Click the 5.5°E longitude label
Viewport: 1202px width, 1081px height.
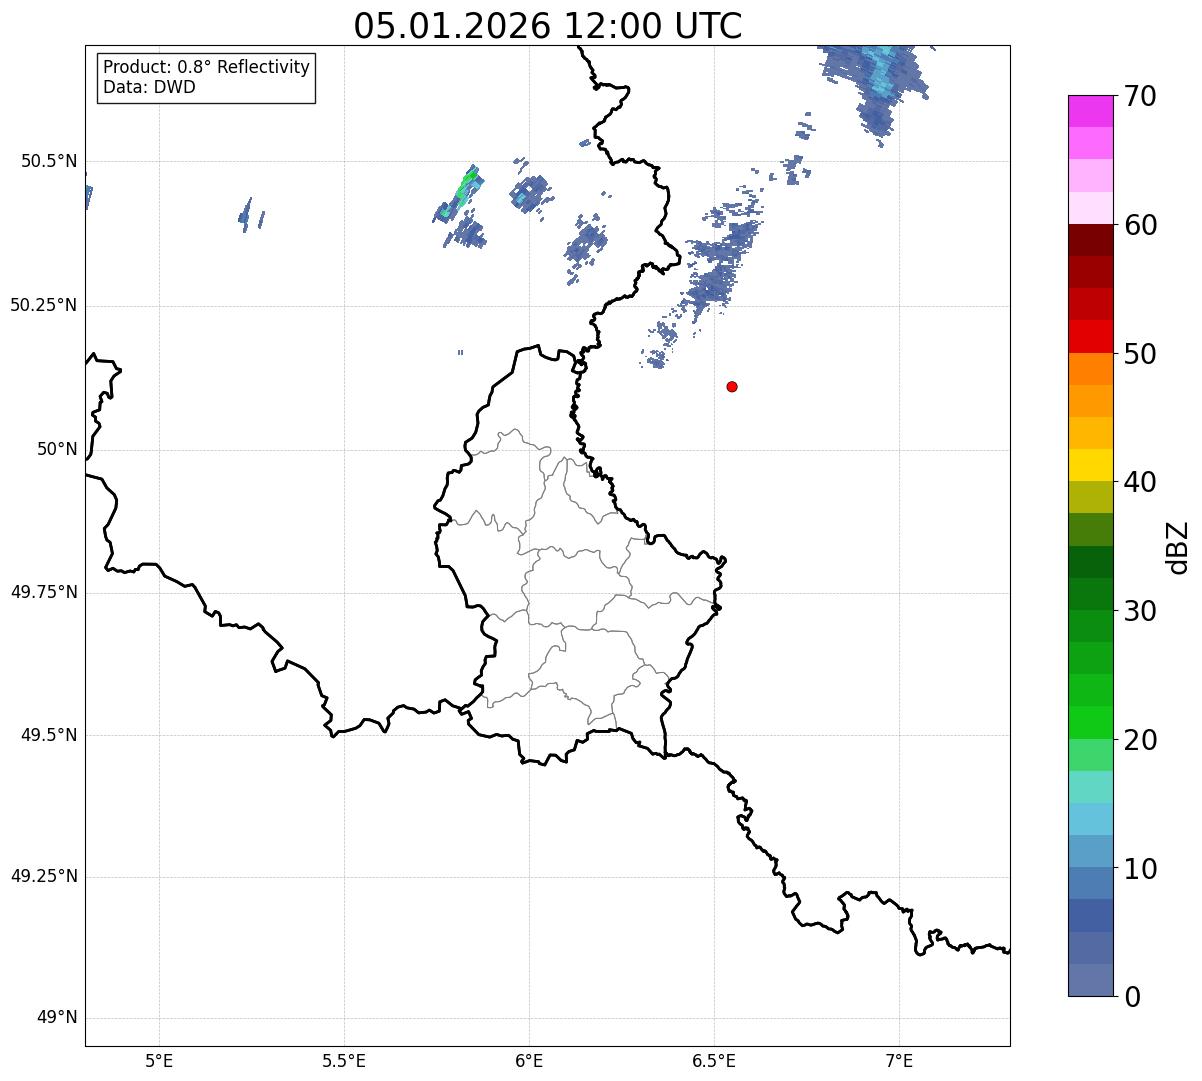pos(344,1061)
